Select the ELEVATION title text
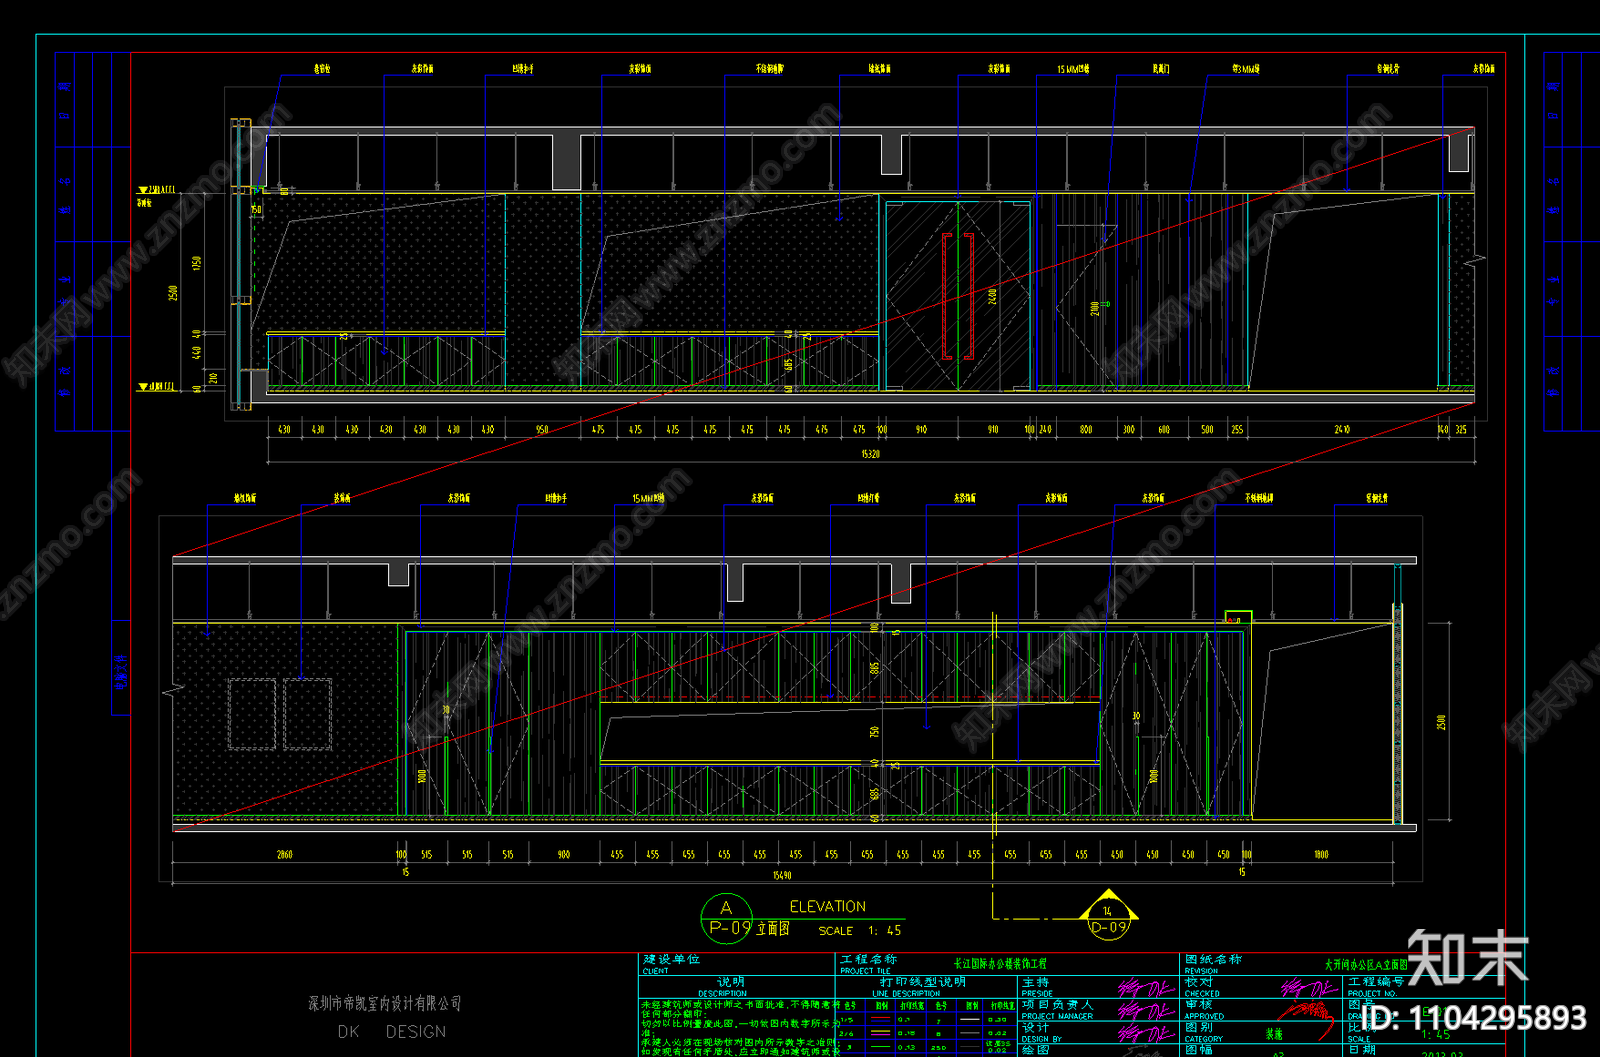 [x=828, y=906]
